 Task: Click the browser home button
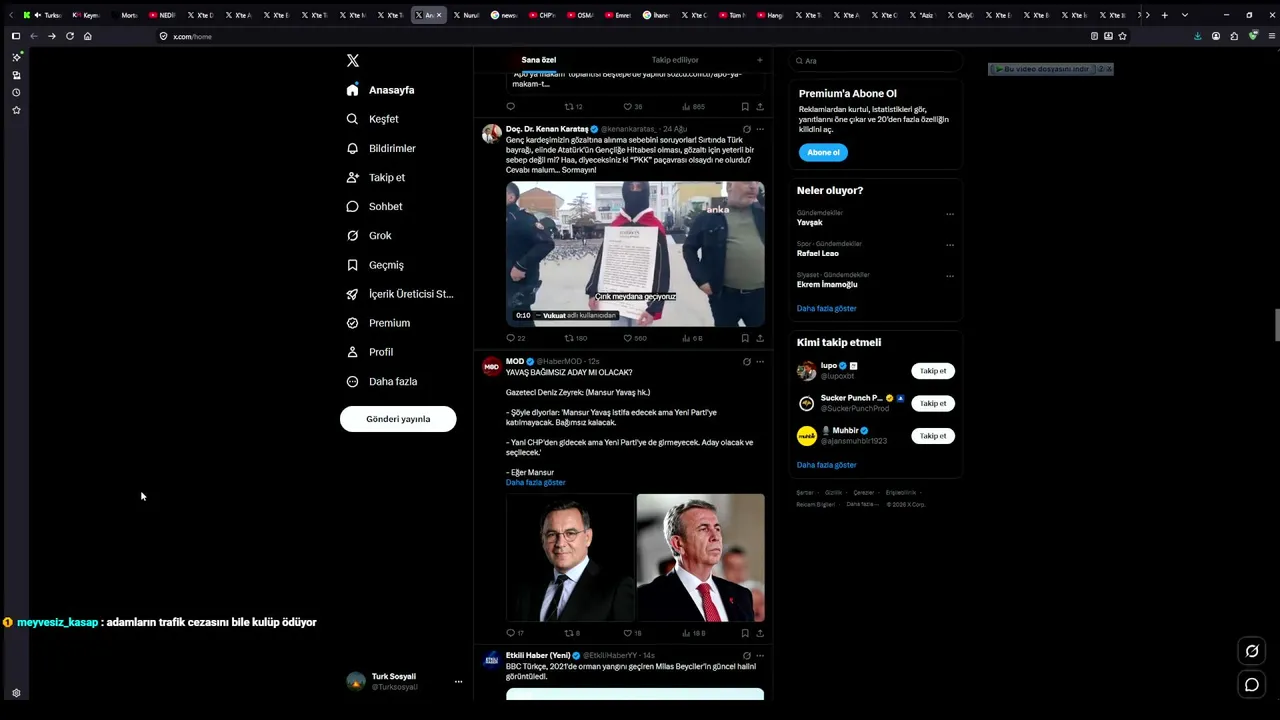(88, 36)
